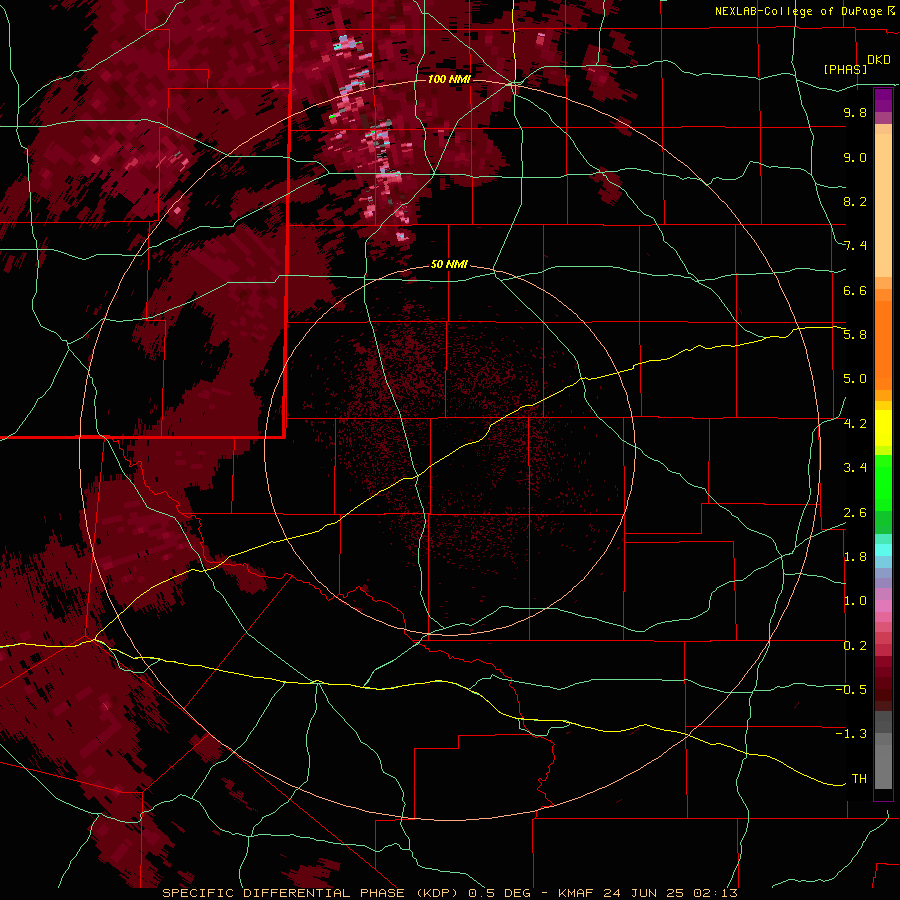The image size is (900, 900).
Task: Click the 4.2 value on the color scale
Action: pos(855,424)
